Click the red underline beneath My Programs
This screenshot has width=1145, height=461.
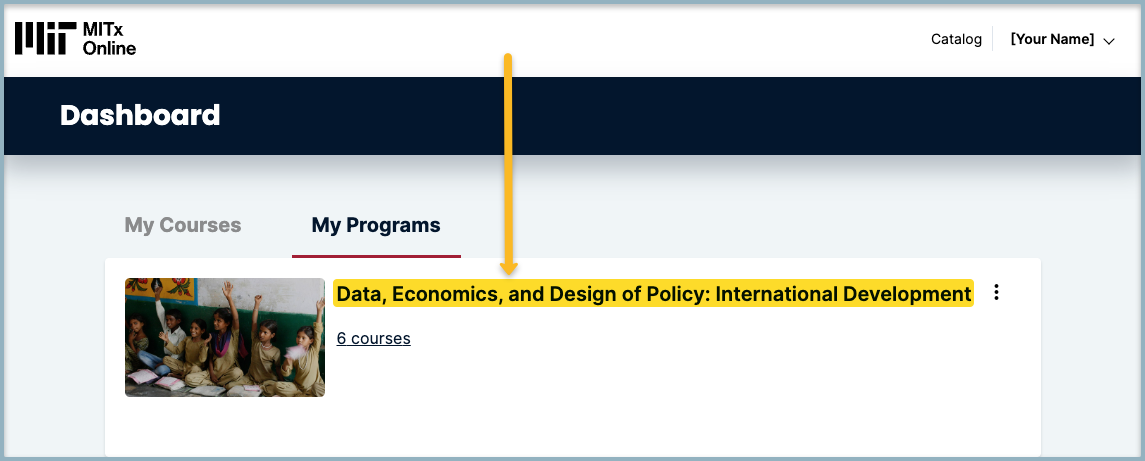pyautogui.click(x=376, y=256)
